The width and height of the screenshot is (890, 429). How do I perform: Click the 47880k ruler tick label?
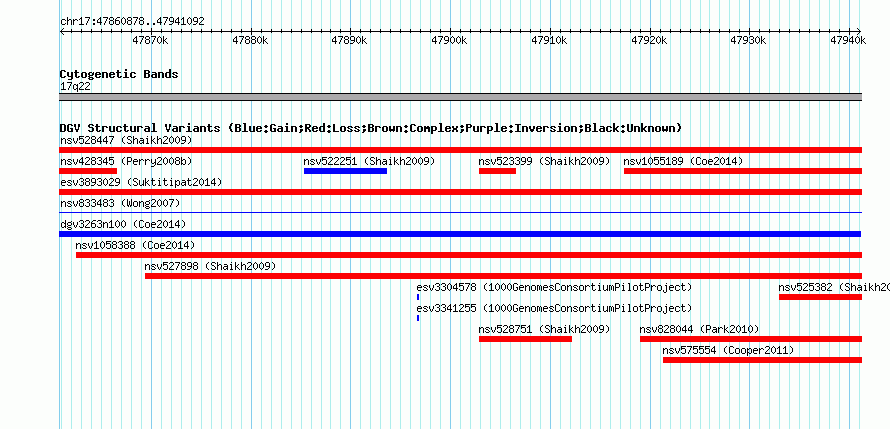[250, 40]
